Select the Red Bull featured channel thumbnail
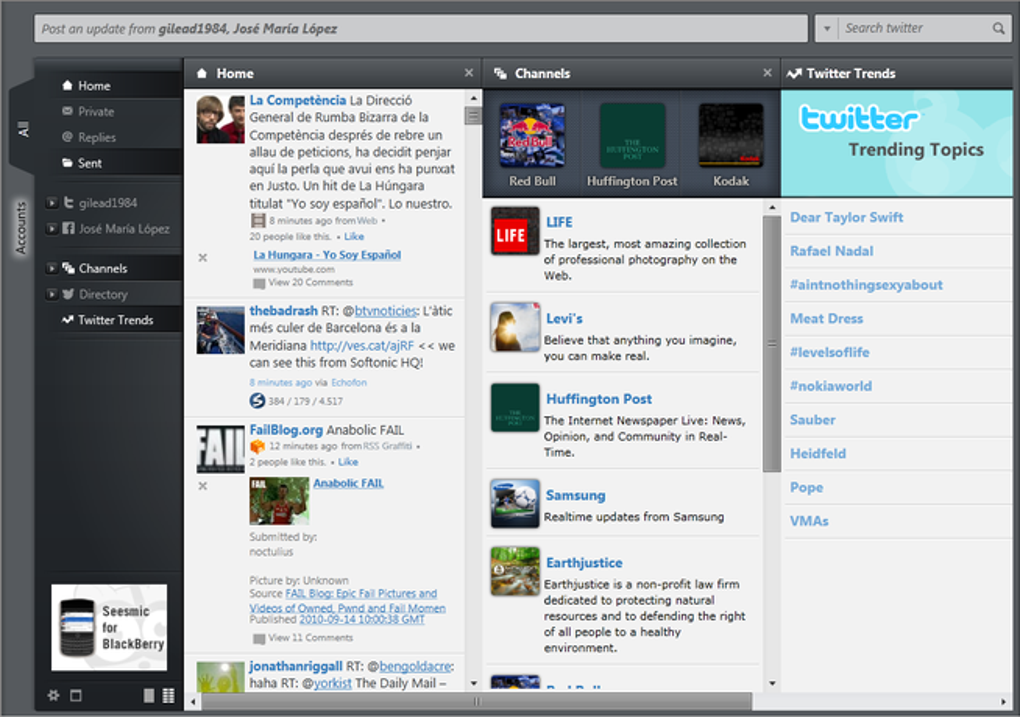Viewport: 1020px width, 717px height. tap(532, 135)
